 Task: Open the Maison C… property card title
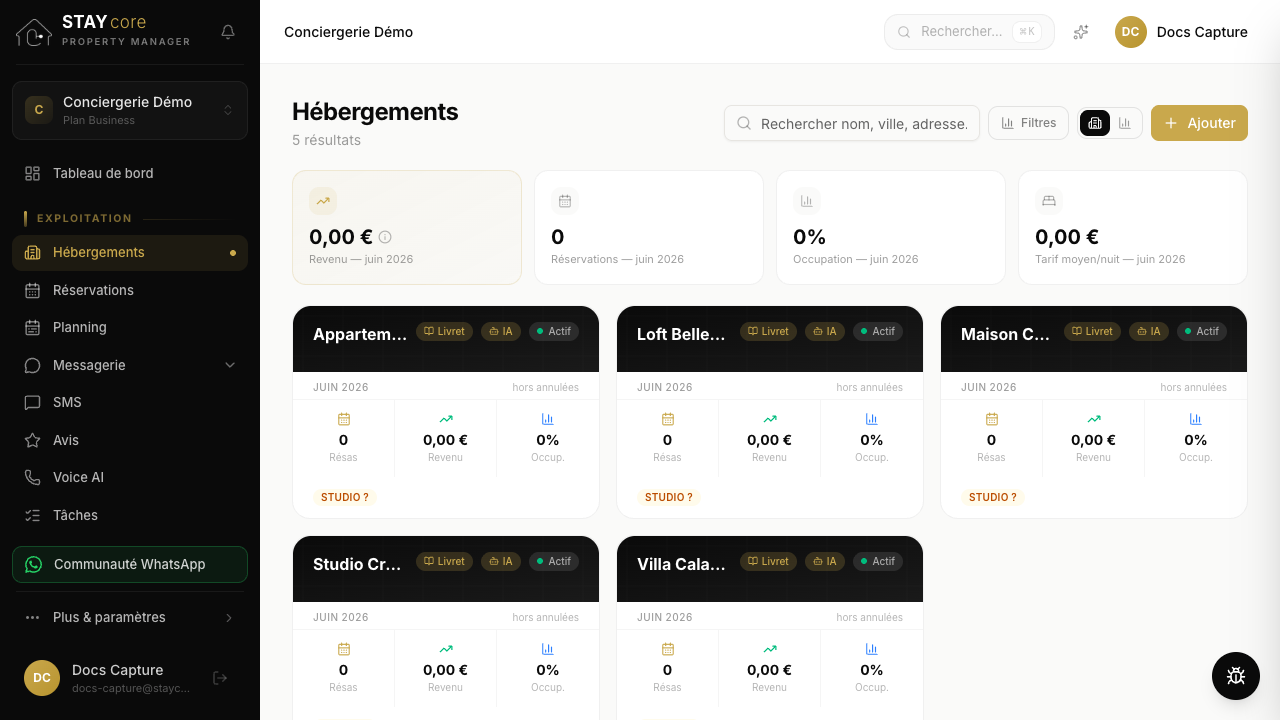1005,334
